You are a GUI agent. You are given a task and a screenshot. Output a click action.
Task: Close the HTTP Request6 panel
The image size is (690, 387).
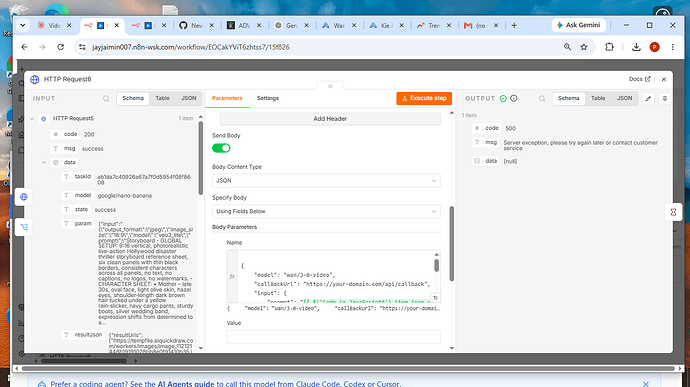pyautogui.click(x=664, y=79)
